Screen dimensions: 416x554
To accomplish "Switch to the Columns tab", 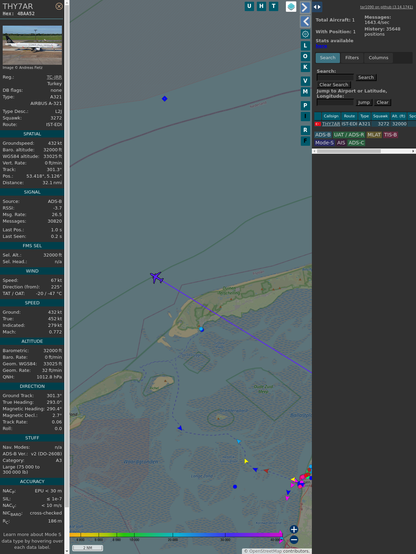I will click(378, 58).
